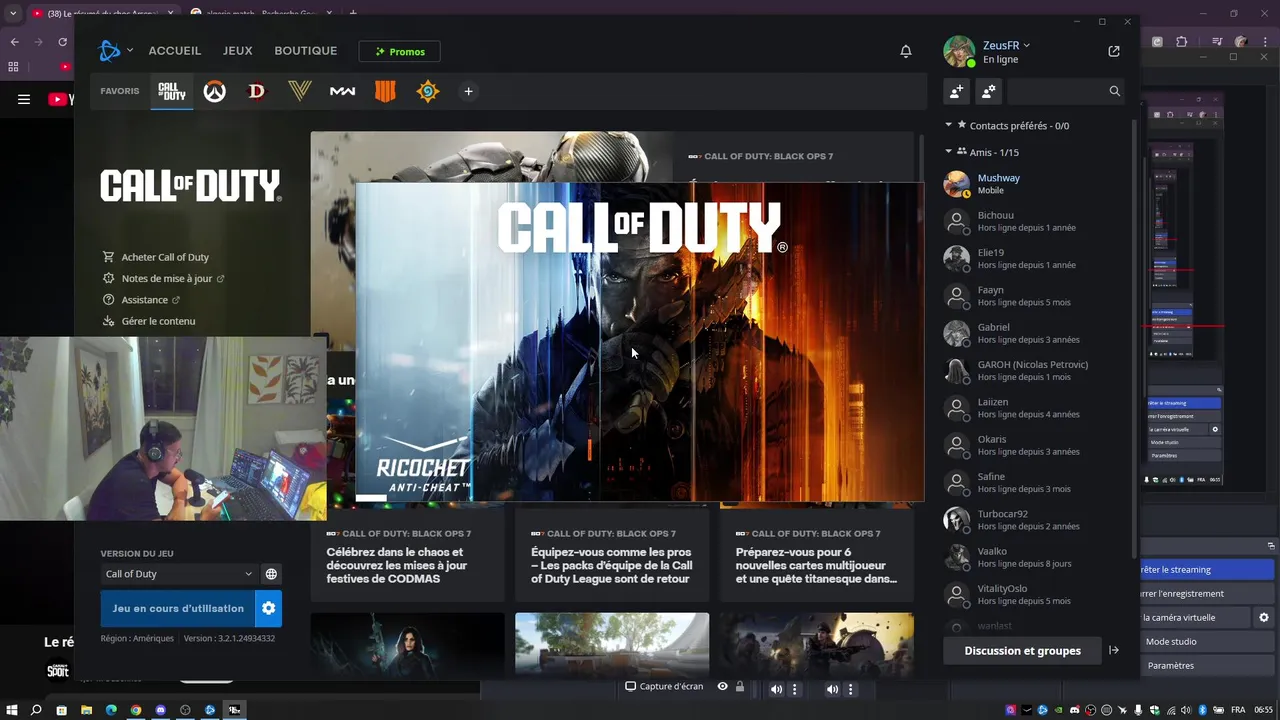The height and width of the screenshot is (720, 1280).
Task: Open the BOUTIQUE tab
Action: tap(306, 51)
